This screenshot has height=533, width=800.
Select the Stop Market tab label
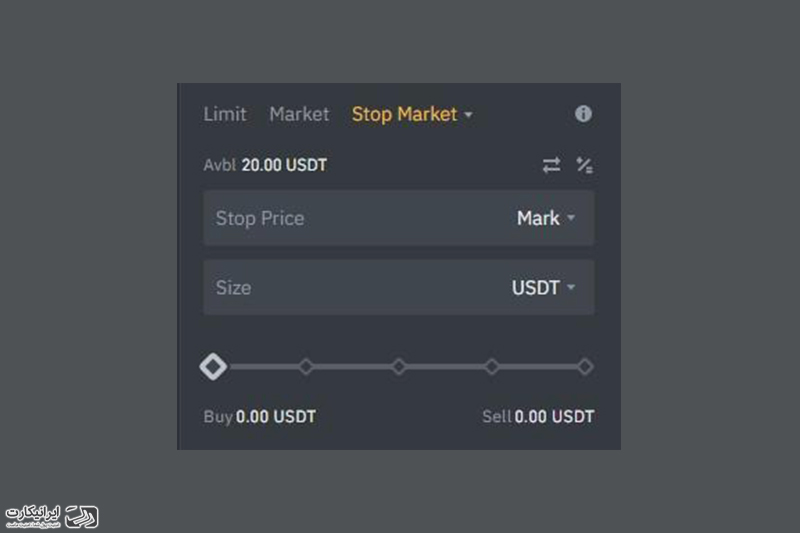click(405, 114)
